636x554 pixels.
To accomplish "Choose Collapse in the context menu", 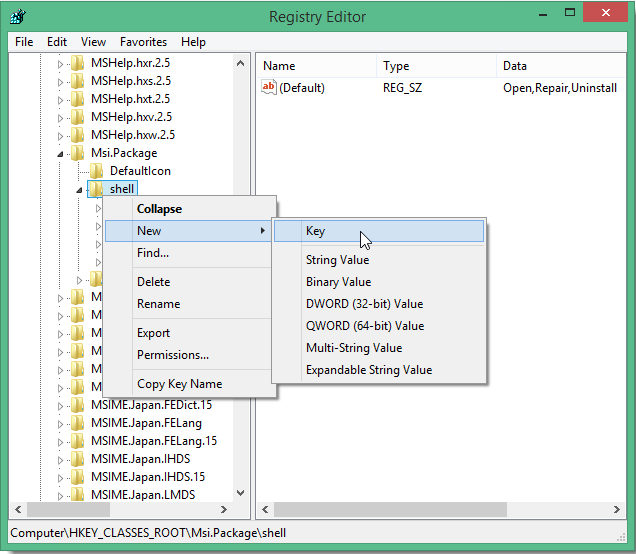I will click(190, 209).
